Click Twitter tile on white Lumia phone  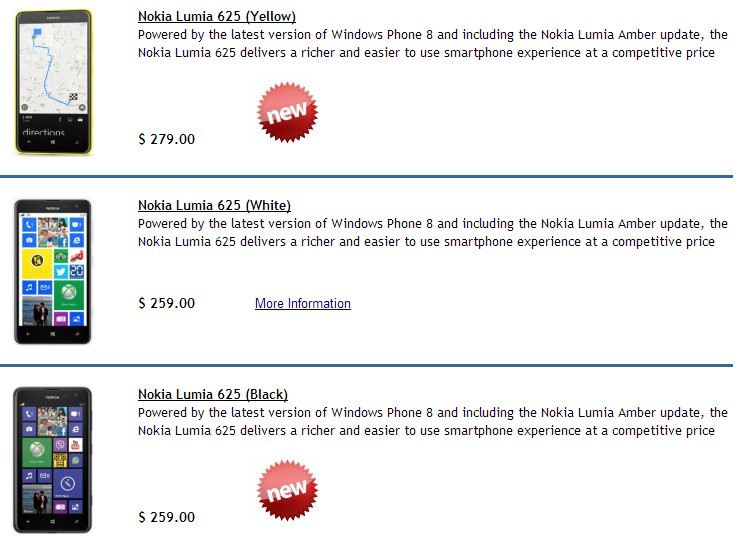(62, 271)
